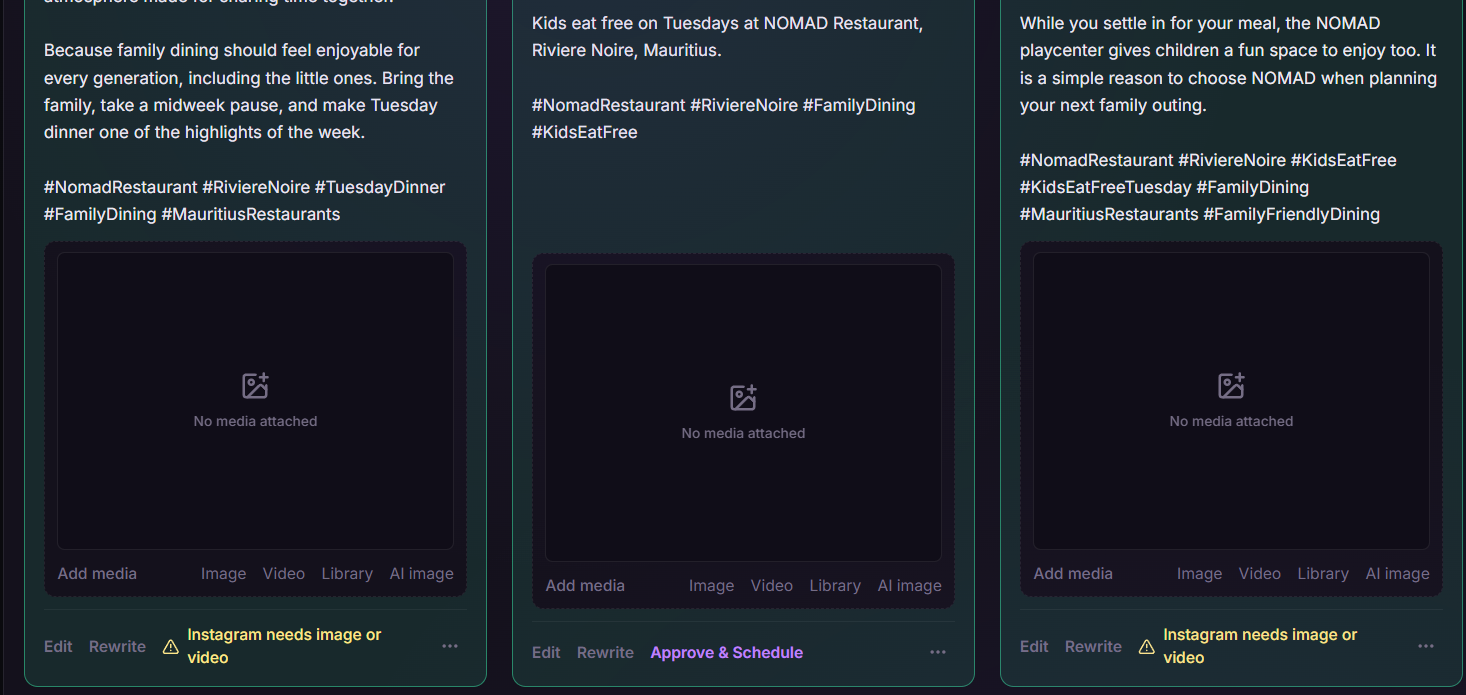Click the warning triangle icon on the right card

pos(1146,647)
